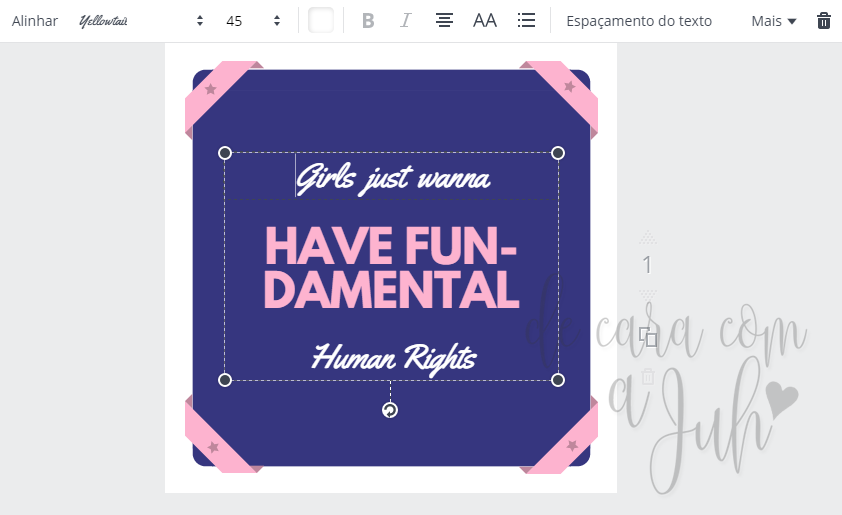Image resolution: width=842 pixels, height=515 pixels.
Task: Expand the Mais dropdown menu
Action: pyautogui.click(x=774, y=21)
